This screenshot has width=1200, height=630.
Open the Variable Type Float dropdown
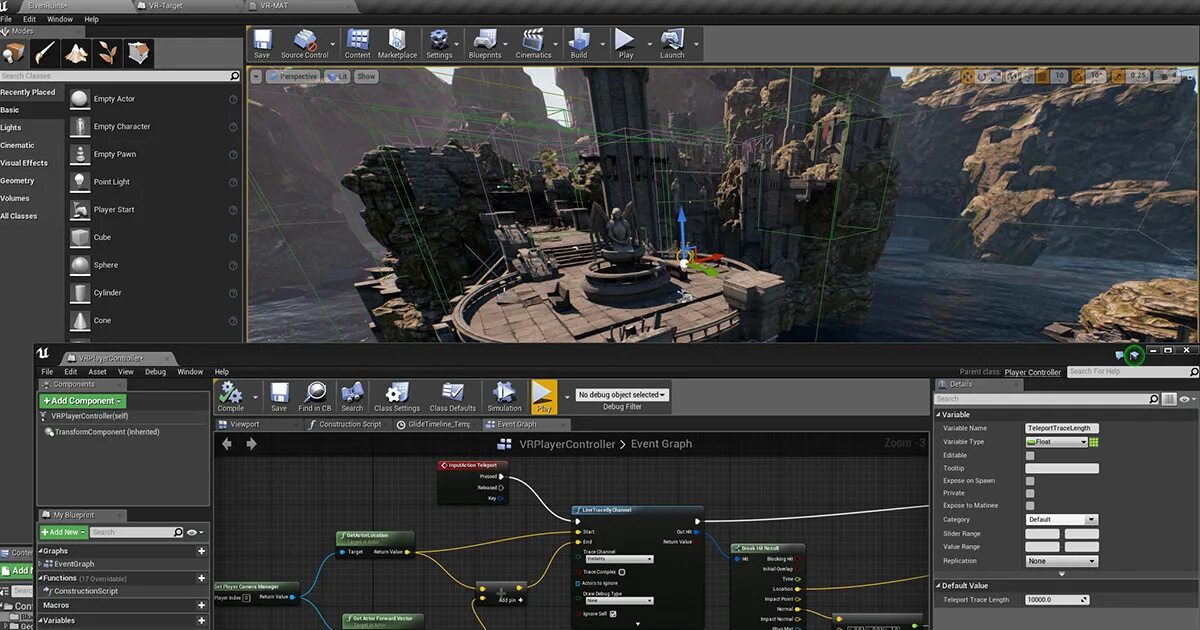click(1057, 442)
